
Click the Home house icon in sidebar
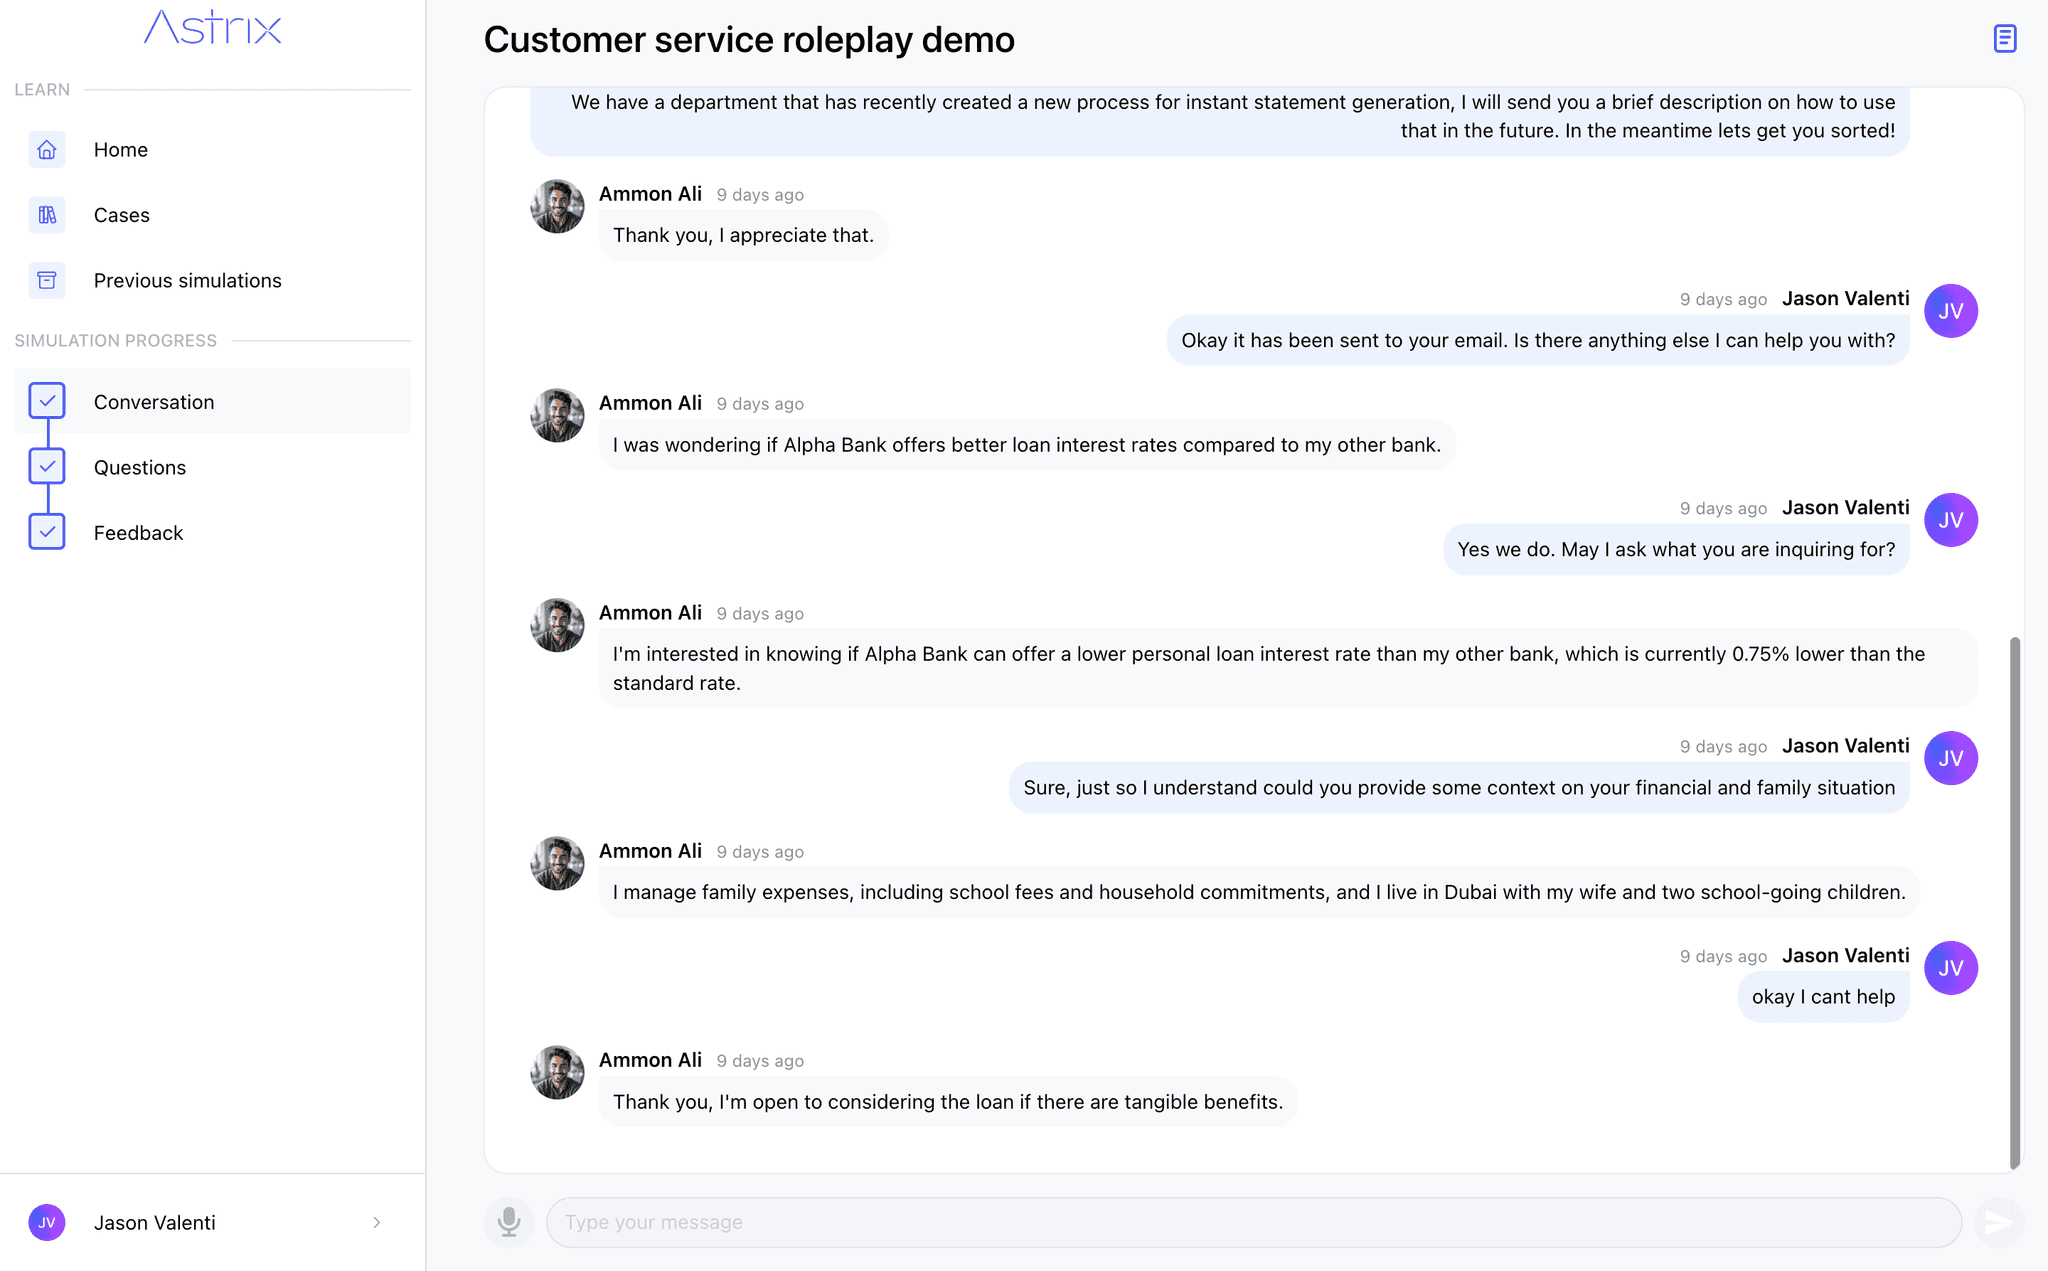[x=47, y=150]
